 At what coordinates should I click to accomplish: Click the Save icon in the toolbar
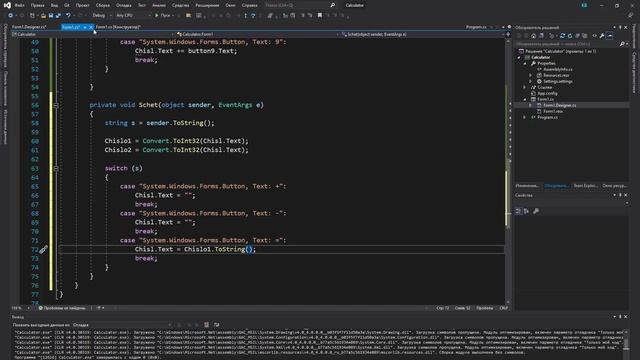click(x=51, y=15)
